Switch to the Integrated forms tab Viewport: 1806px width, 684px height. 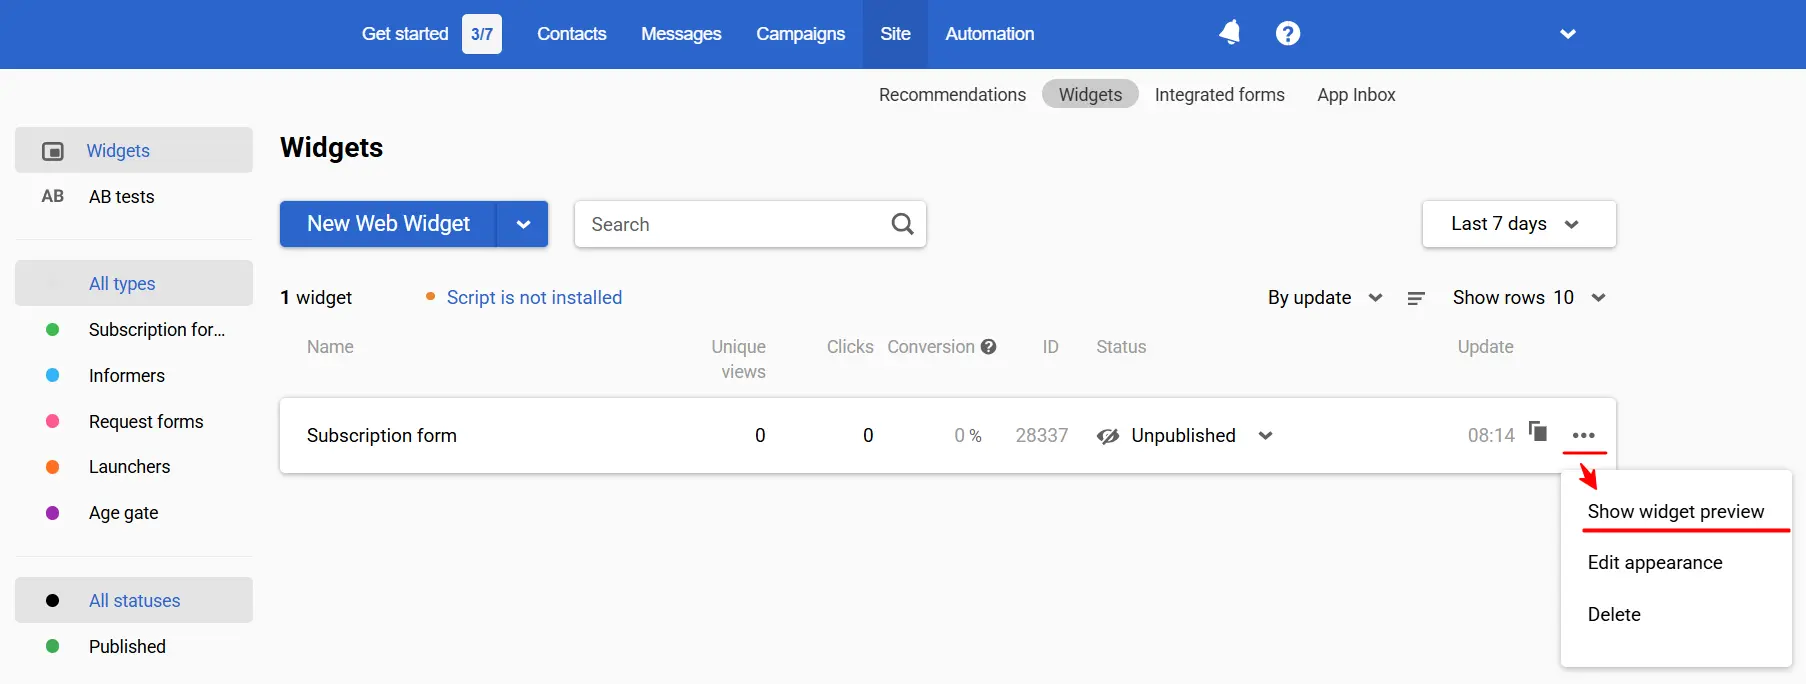pyautogui.click(x=1219, y=95)
